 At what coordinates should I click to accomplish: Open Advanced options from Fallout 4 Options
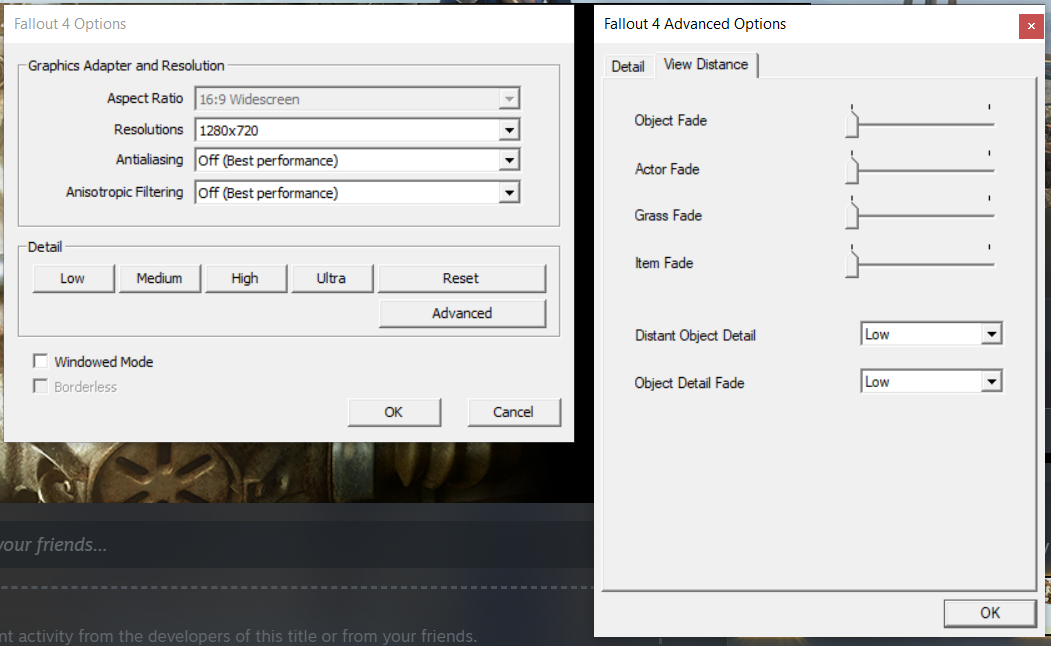[x=462, y=313]
